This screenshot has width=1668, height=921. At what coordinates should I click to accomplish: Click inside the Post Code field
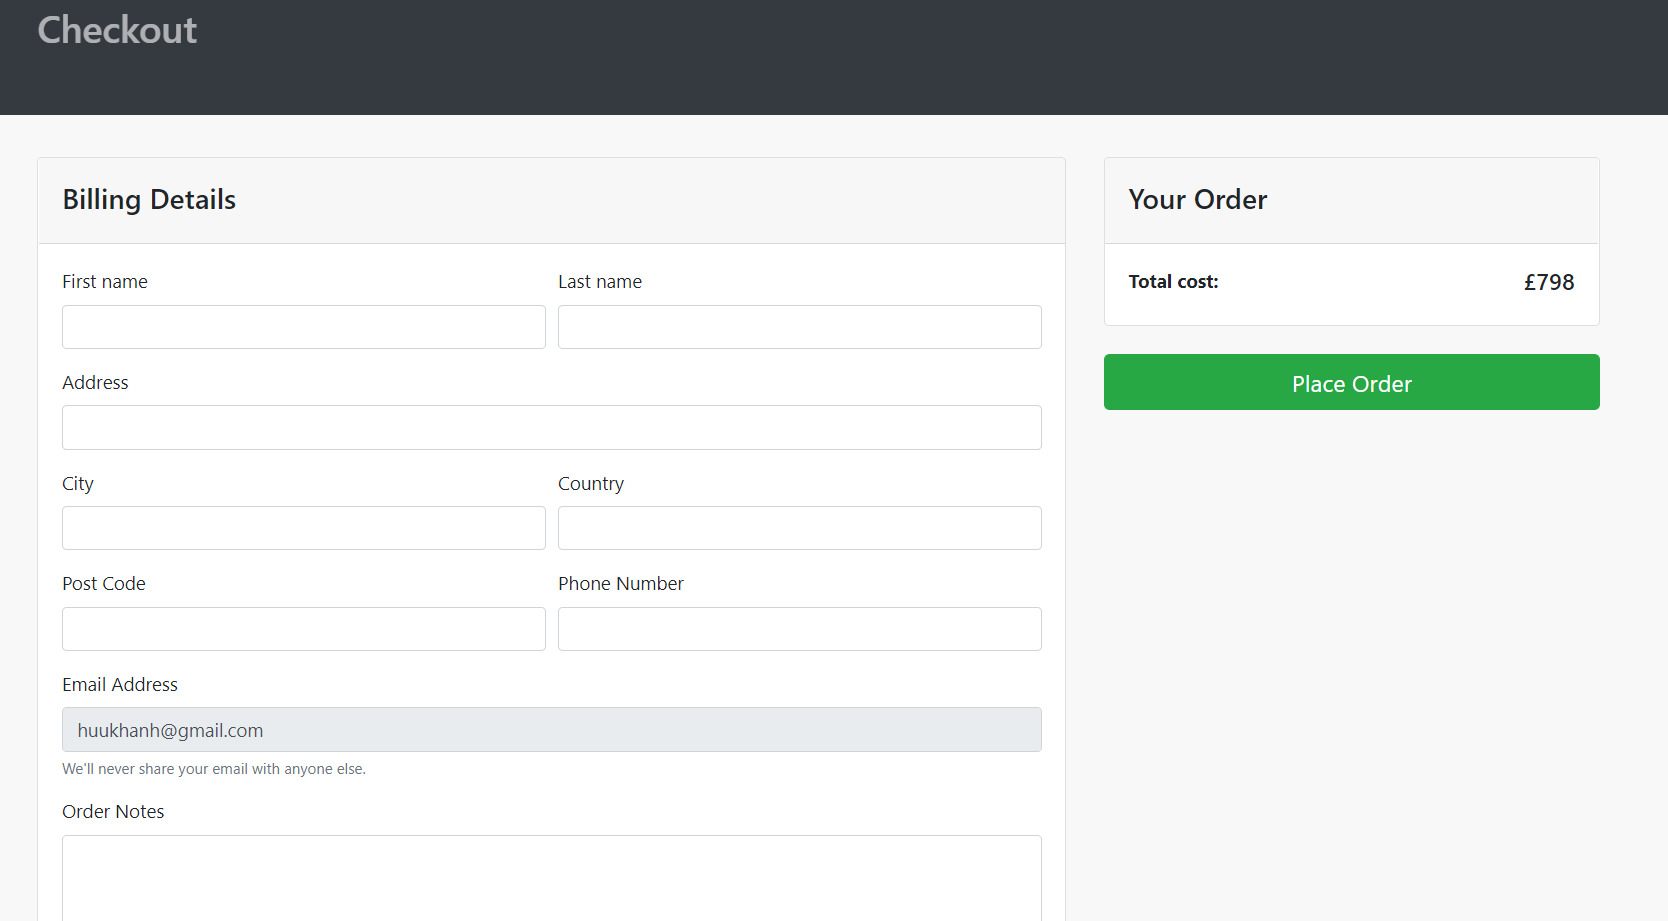[x=303, y=629]
